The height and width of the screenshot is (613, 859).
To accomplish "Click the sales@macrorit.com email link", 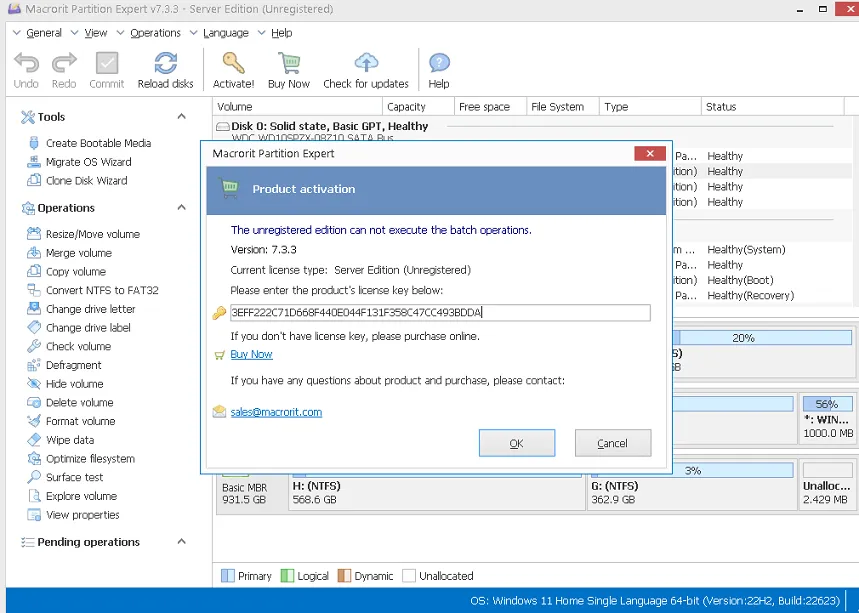I will pyautogui.click(x=276, y=412).
